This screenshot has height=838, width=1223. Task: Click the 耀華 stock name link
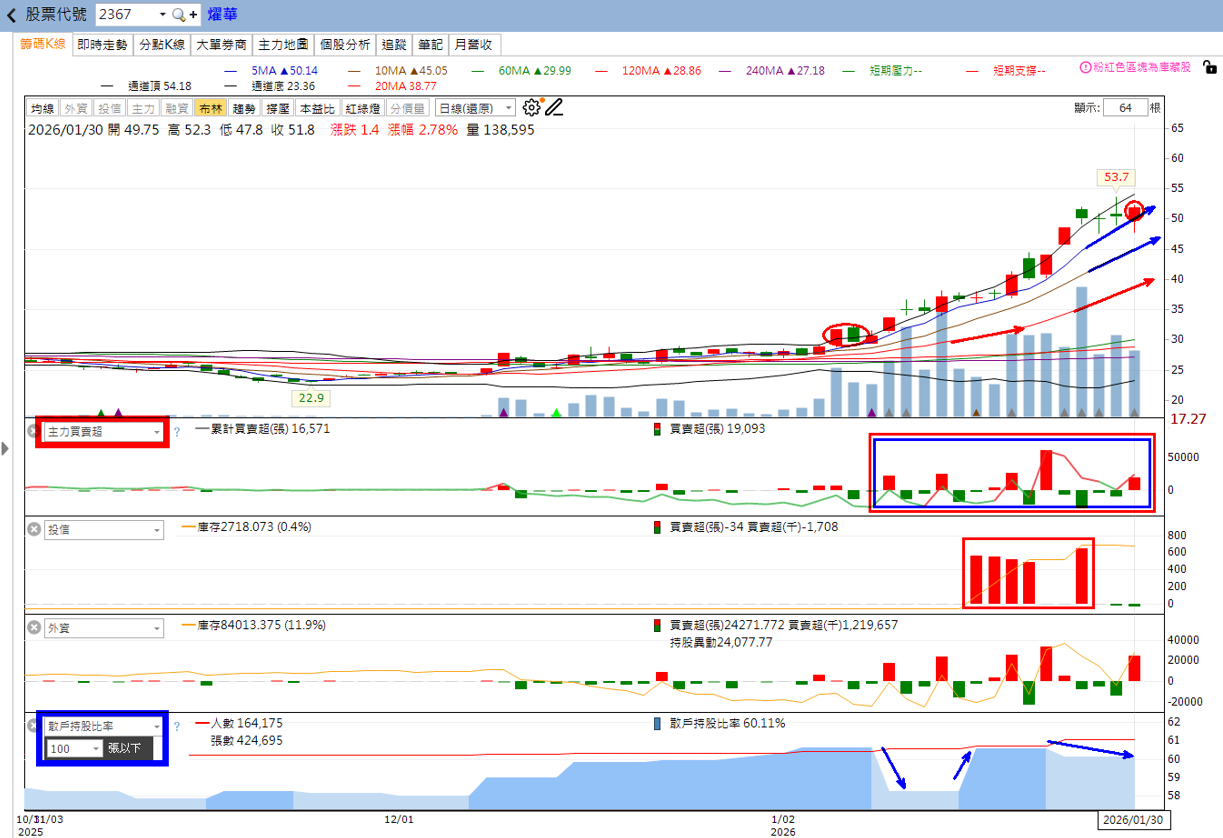click(x=223, y=15)
